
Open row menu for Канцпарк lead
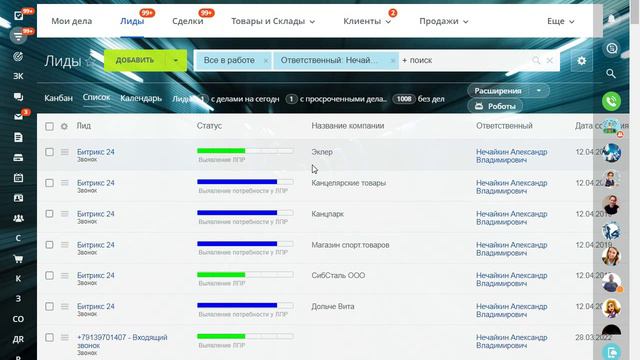(64, 214)
